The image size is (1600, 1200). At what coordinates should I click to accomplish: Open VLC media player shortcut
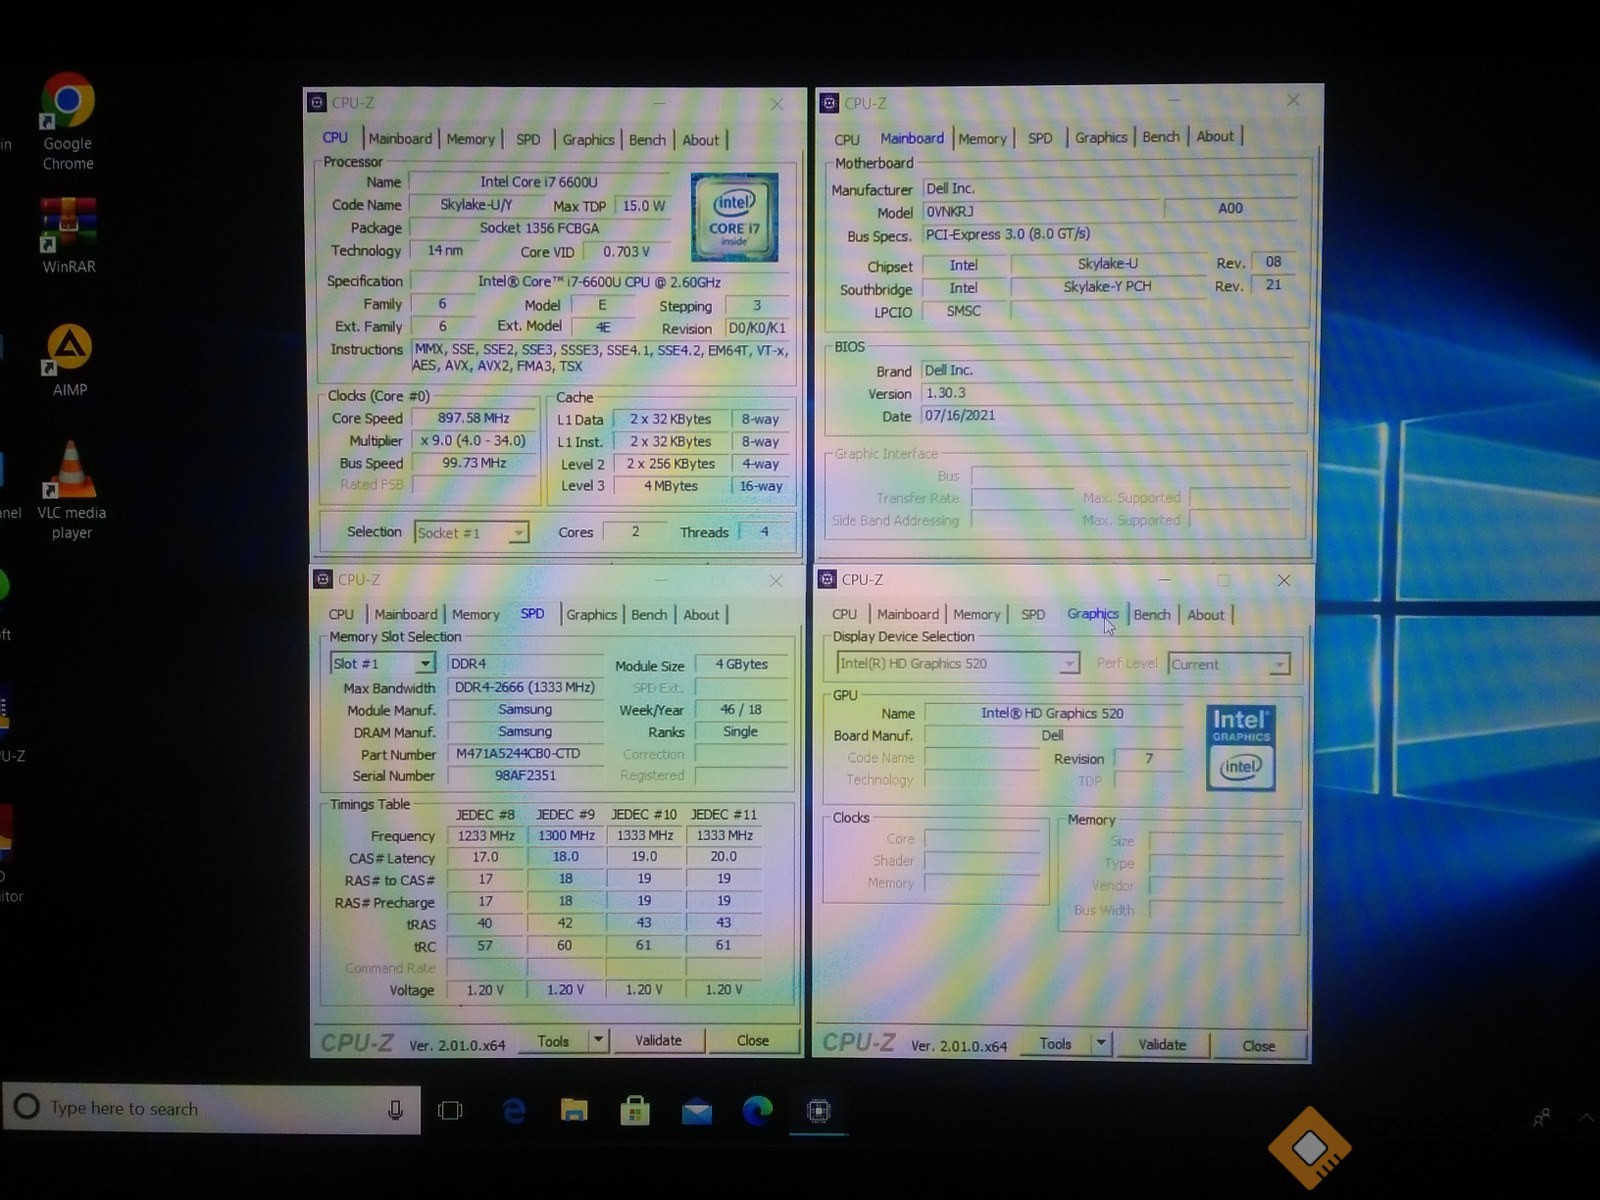coord(71,491)
